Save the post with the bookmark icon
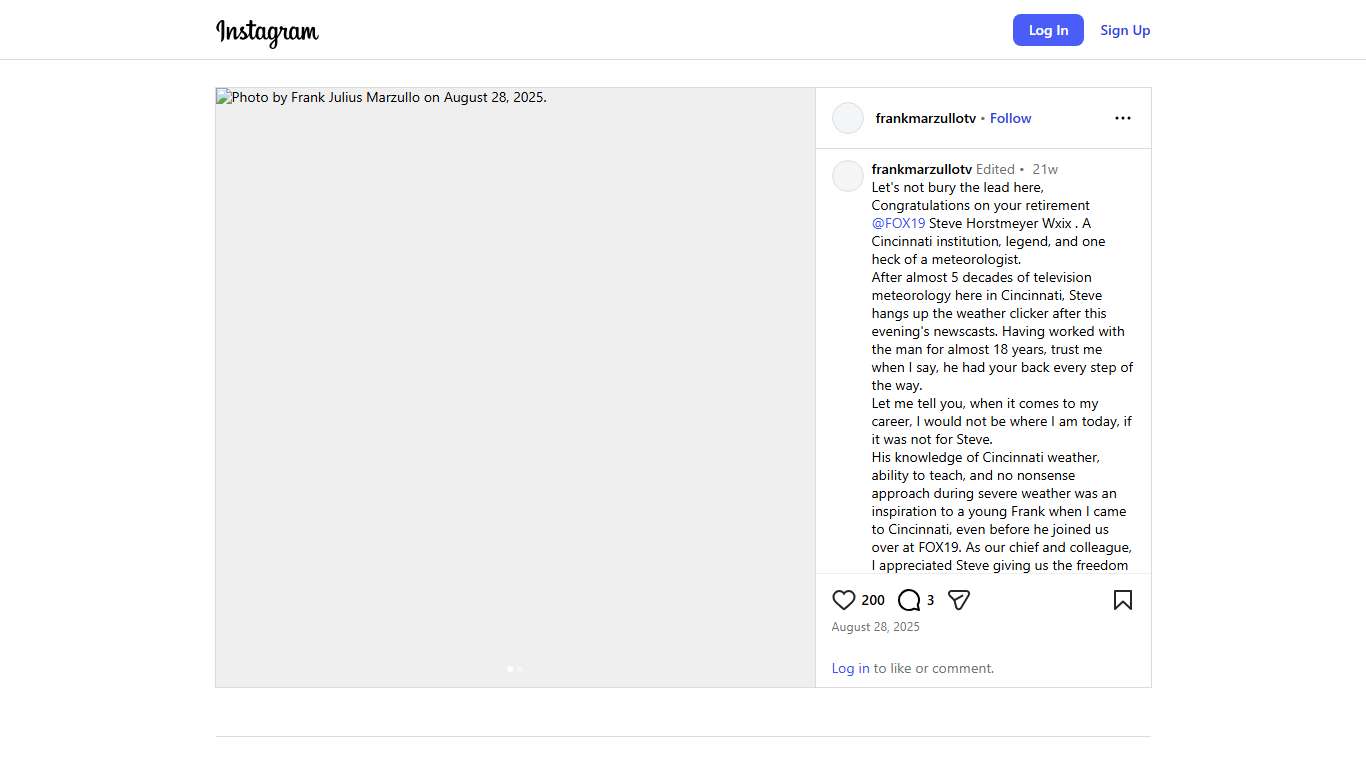Viewport: 1366px width, 768px height. (x=1123, y=600)
